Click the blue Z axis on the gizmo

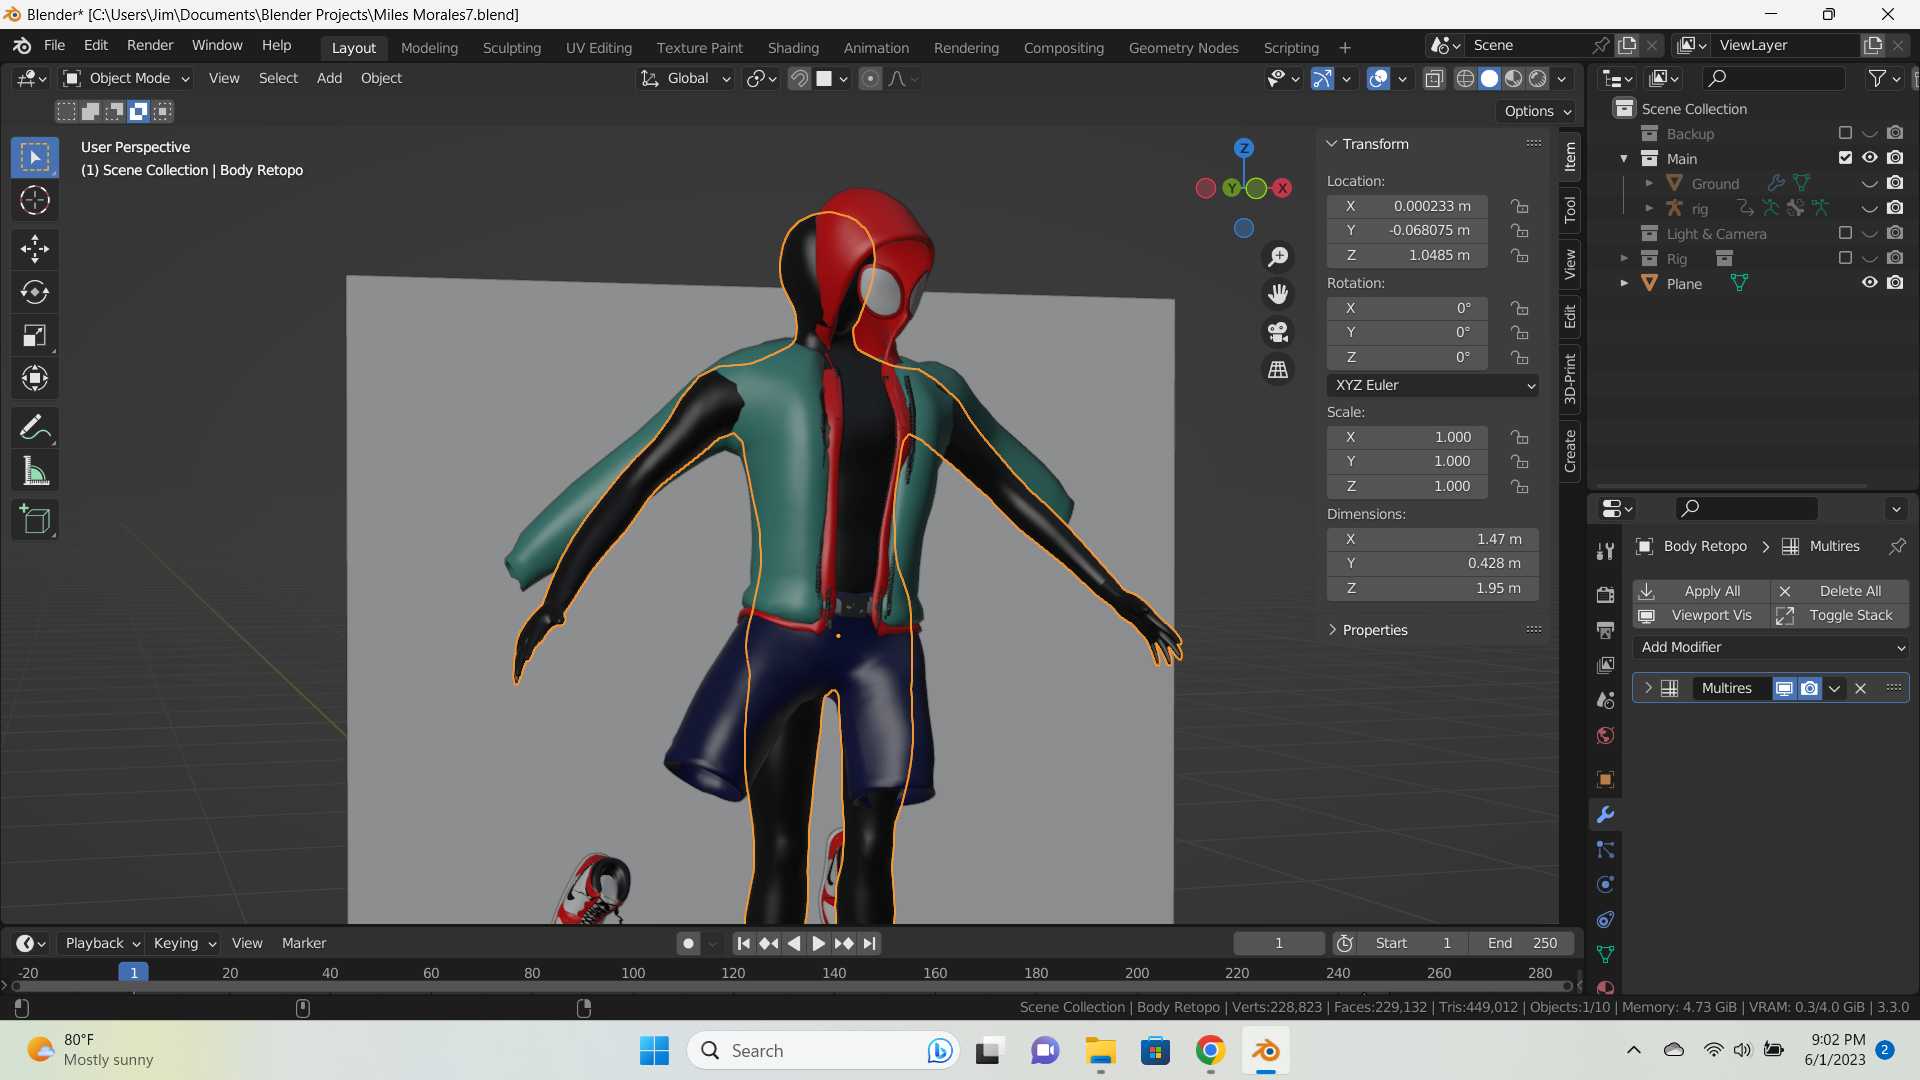click(x=1243, y=148)
